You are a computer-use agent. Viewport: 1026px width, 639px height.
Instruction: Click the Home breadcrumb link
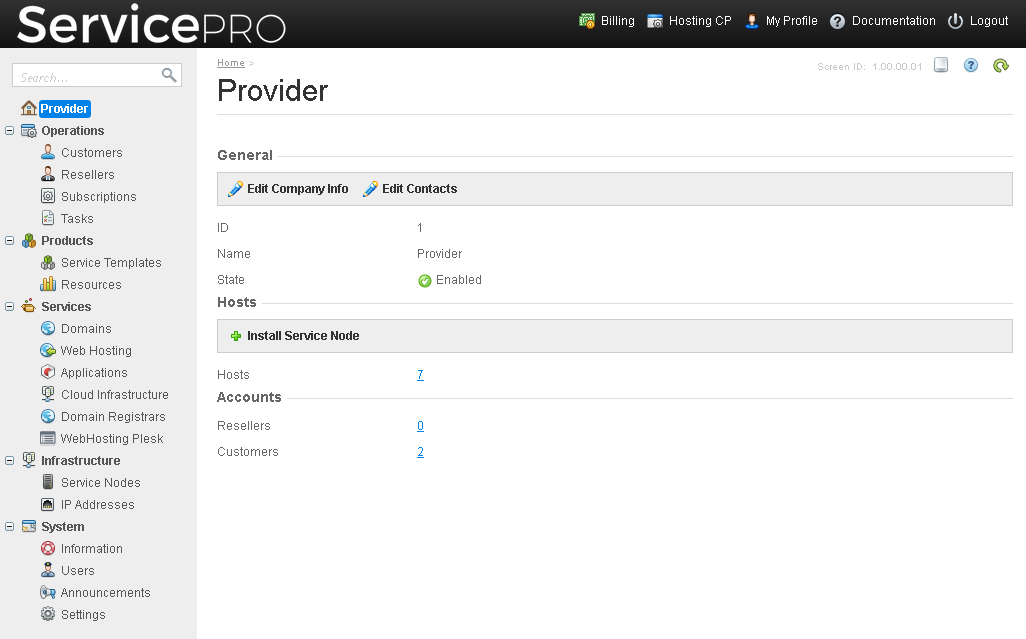click(230, 63)
